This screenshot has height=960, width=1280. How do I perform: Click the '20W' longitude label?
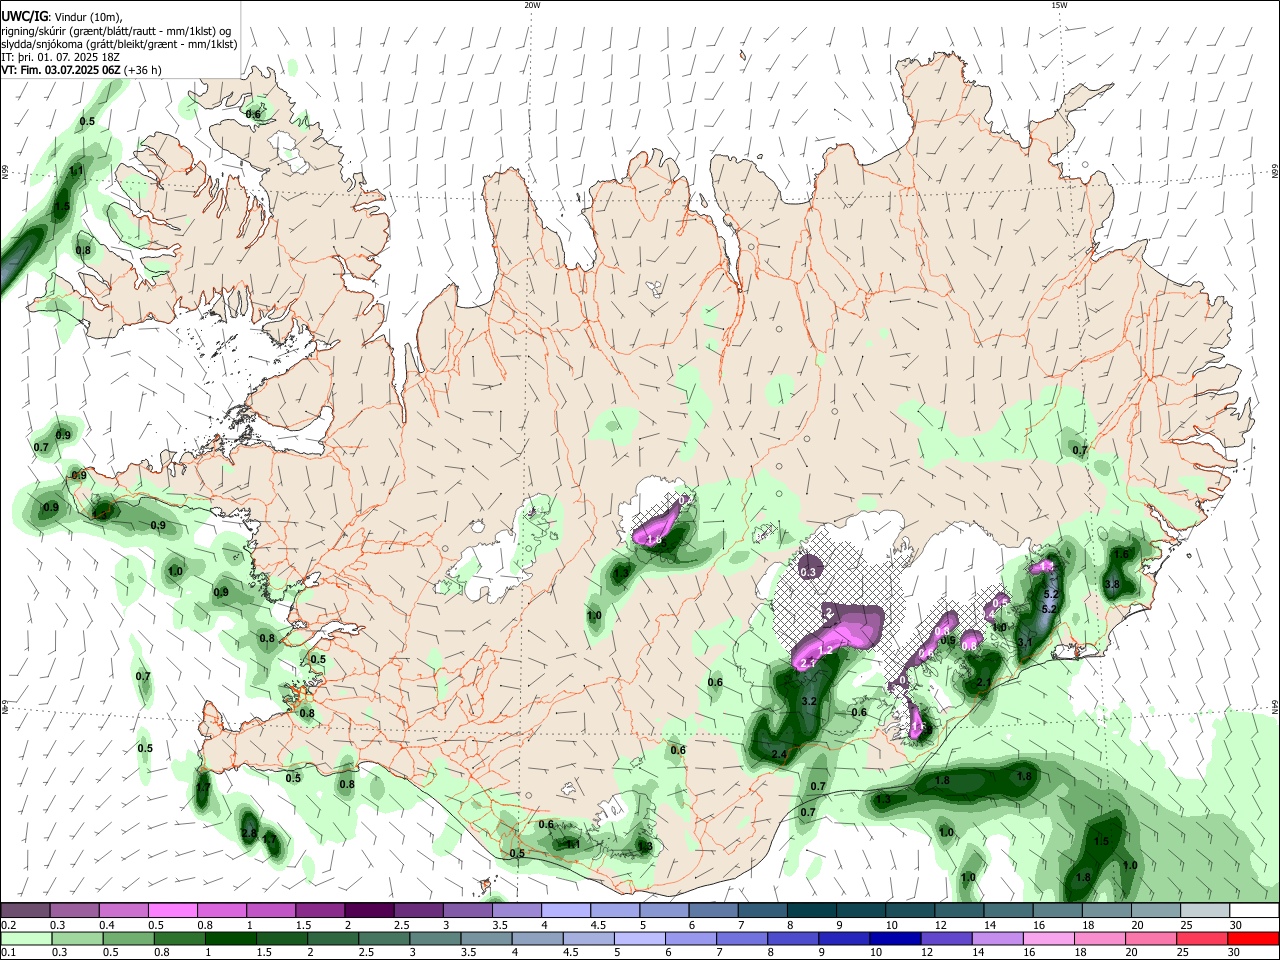point(532,5)
